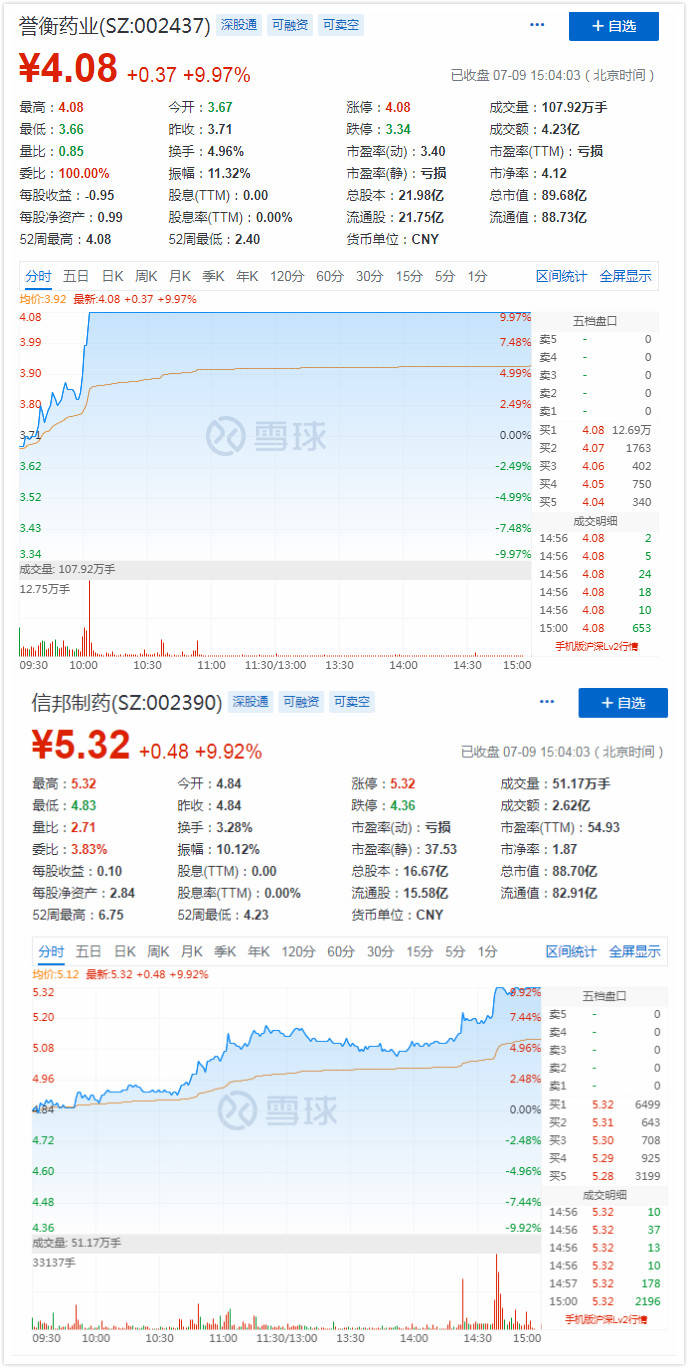Click 15:00 trade row with volume 653

[595, 628]
